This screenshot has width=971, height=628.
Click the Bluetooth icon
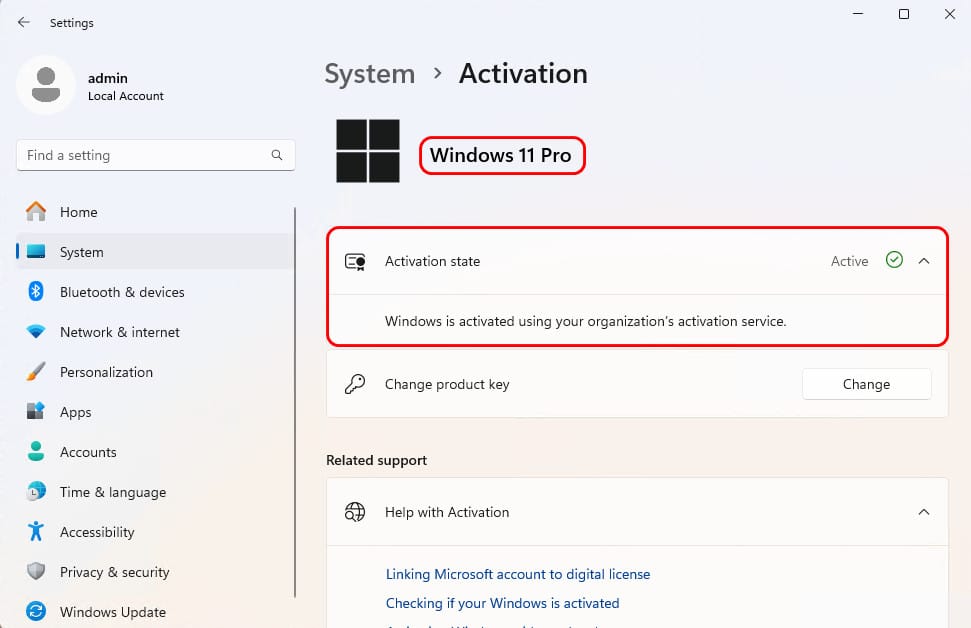click(x=36, y=291)
